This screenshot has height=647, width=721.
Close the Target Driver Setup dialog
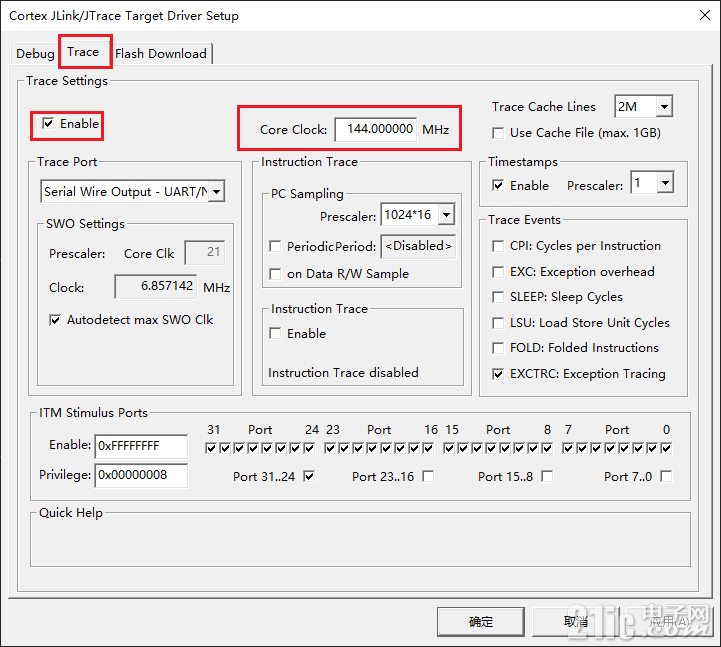click(704, 15)
